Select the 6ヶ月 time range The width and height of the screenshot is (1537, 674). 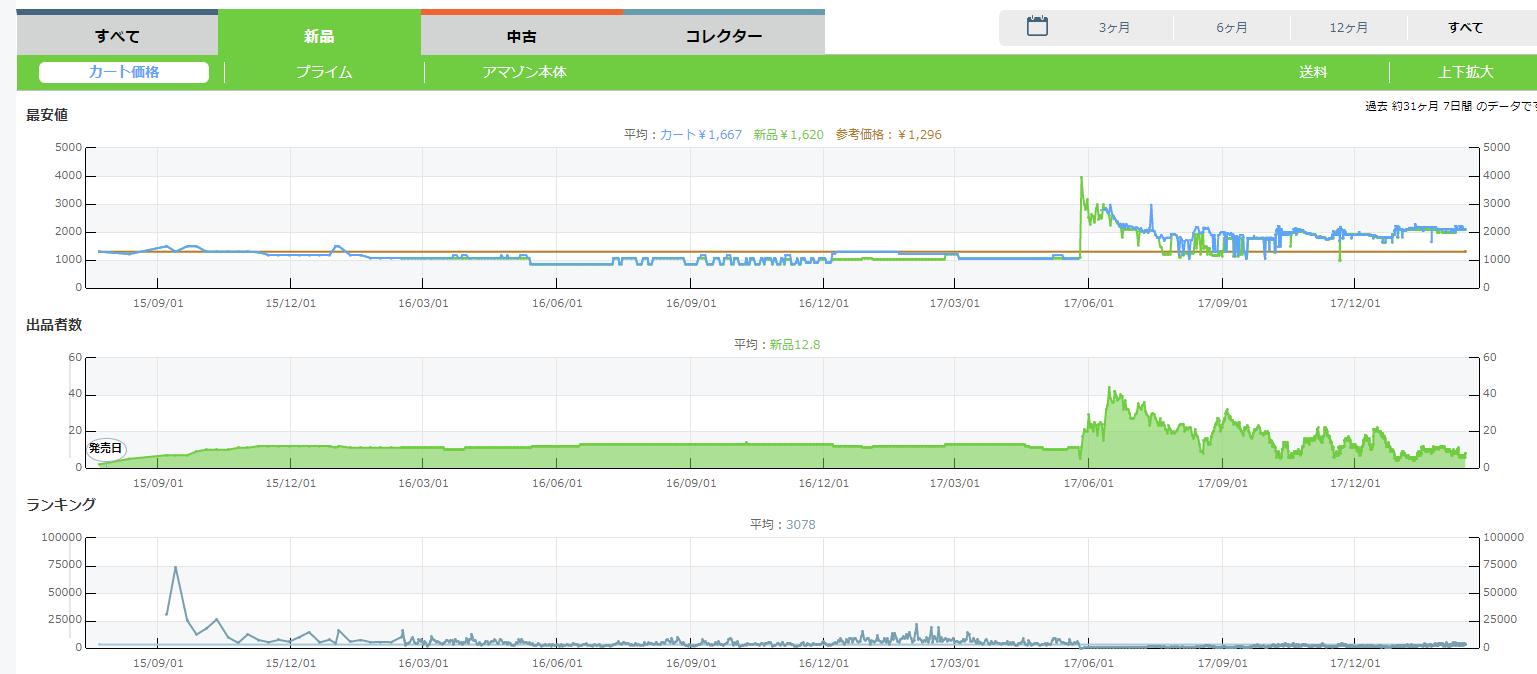click(x=1231, y=28)
